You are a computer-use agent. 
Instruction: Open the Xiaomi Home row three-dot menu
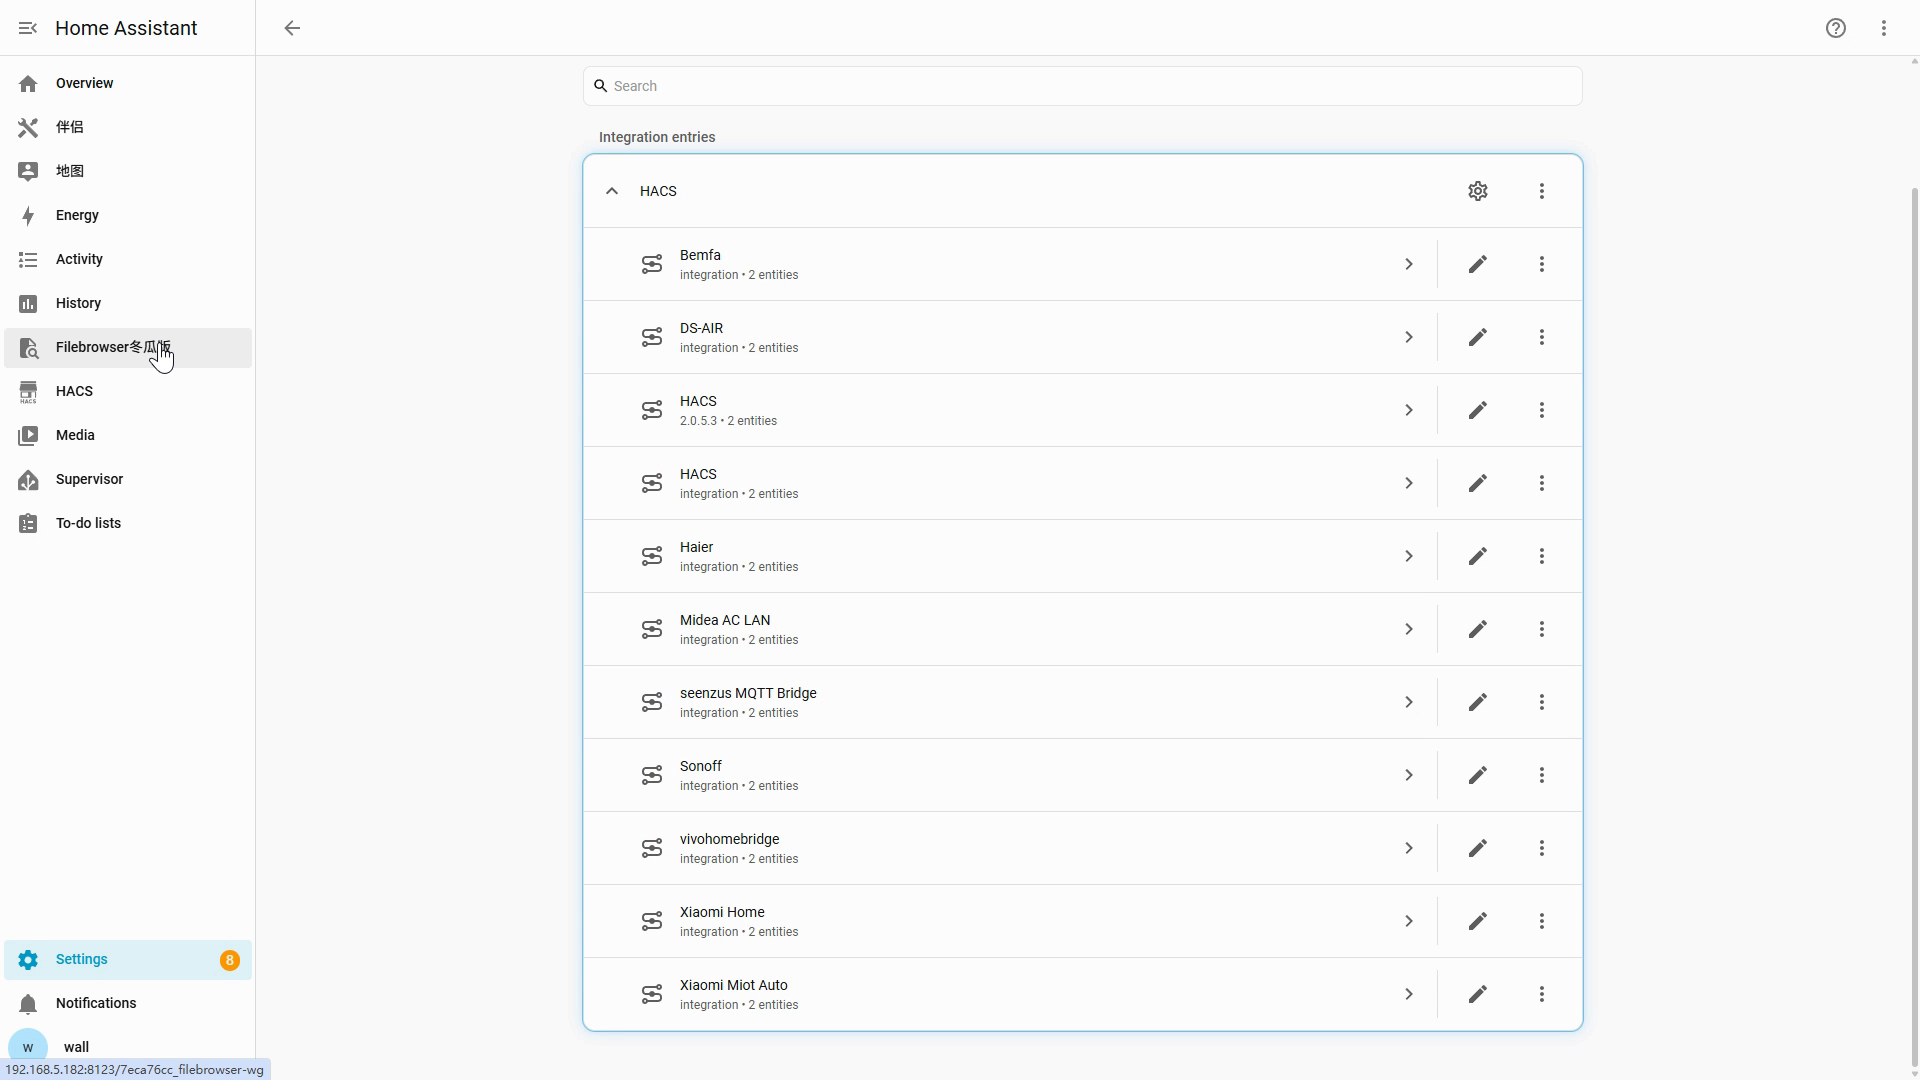pyautogui.click(x=1542, y=921)
